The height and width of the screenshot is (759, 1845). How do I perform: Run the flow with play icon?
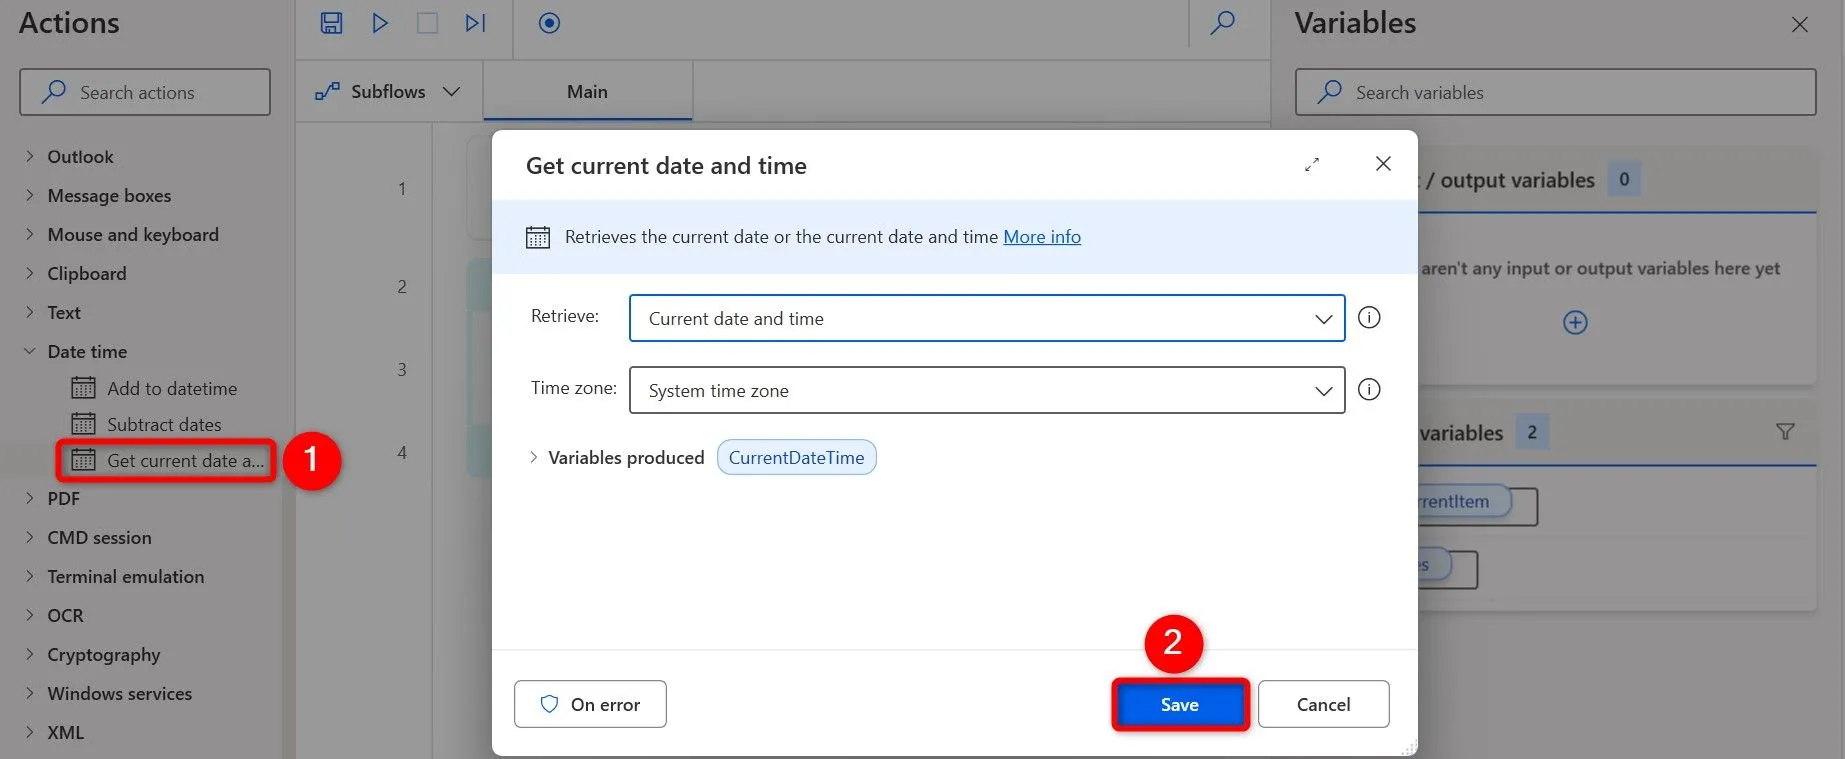(380, 23)
